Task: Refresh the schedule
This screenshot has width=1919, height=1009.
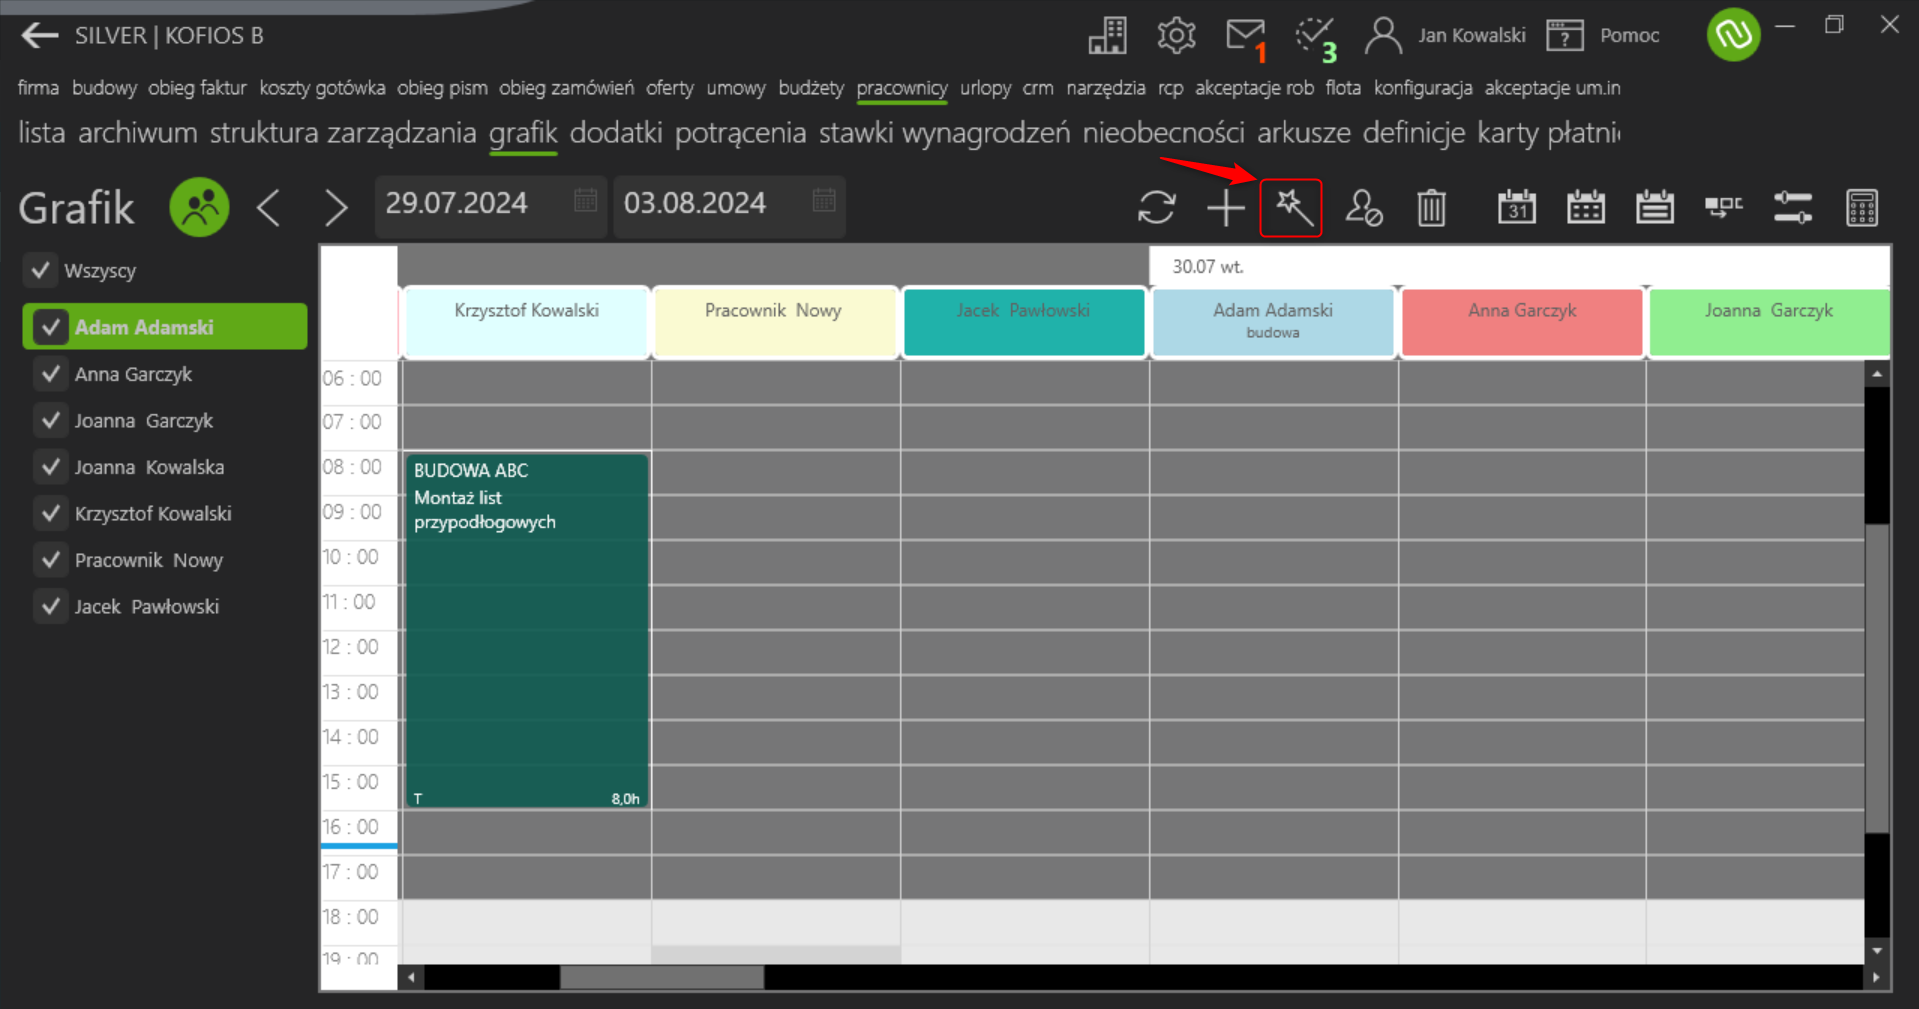Action: pos(1156,208)
